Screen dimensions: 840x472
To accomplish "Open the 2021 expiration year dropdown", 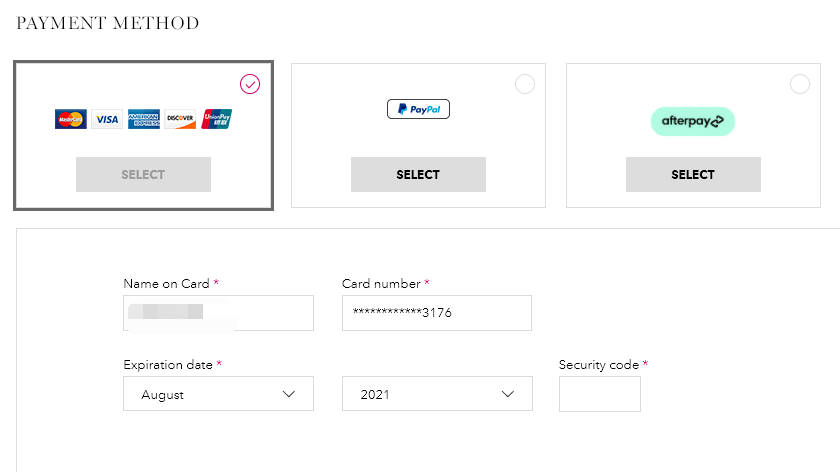I will point(437,394).
